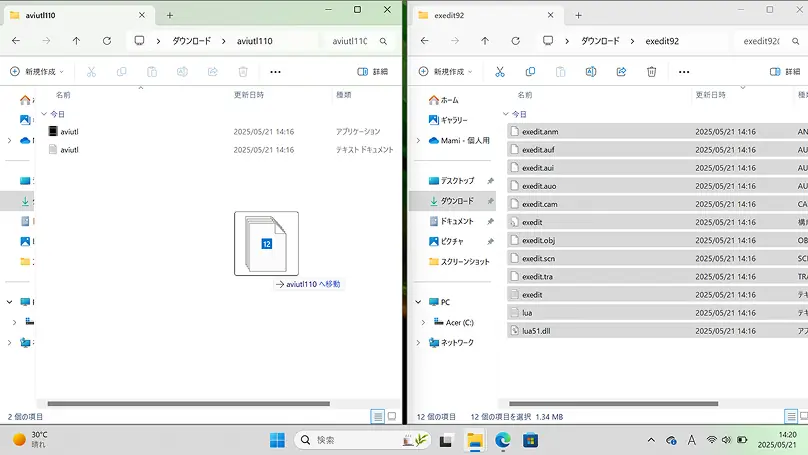Image resolution: width=808 pixels, height=455 pixels.
Task: Open ドキュメント in exedit92 sidebar
Action: point(451,221)
